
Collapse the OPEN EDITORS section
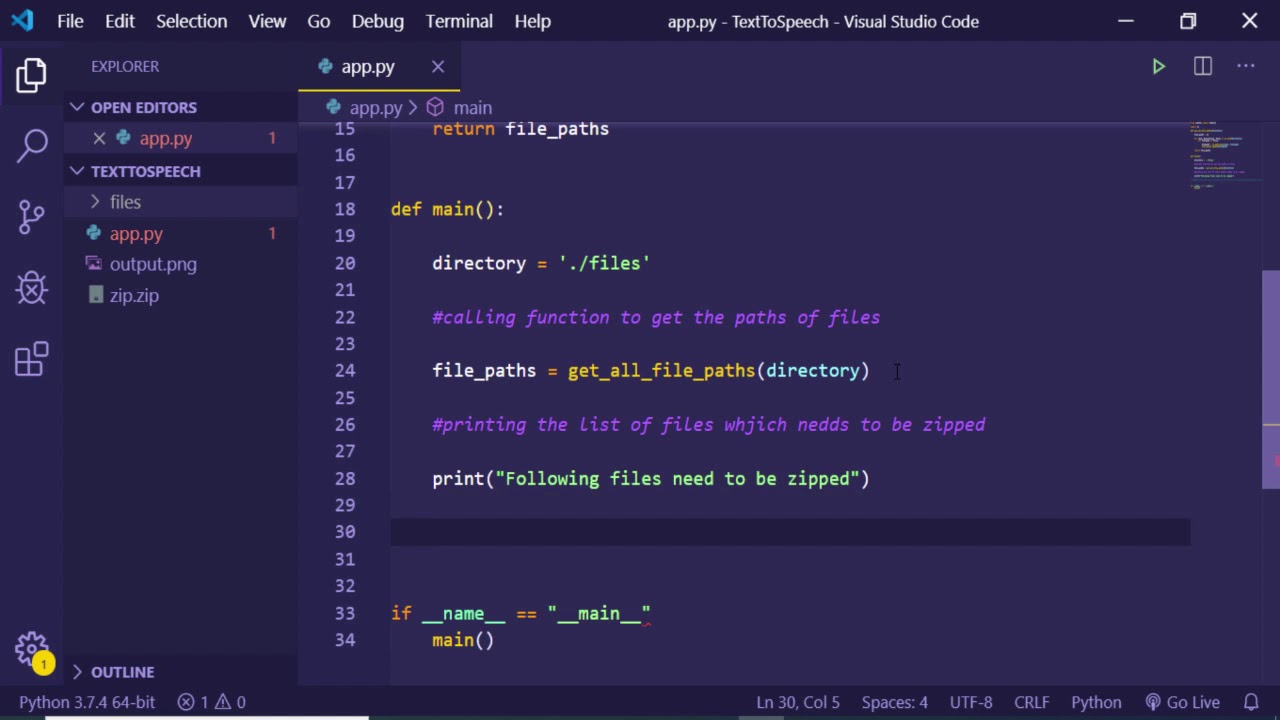(x=144, y=107)
